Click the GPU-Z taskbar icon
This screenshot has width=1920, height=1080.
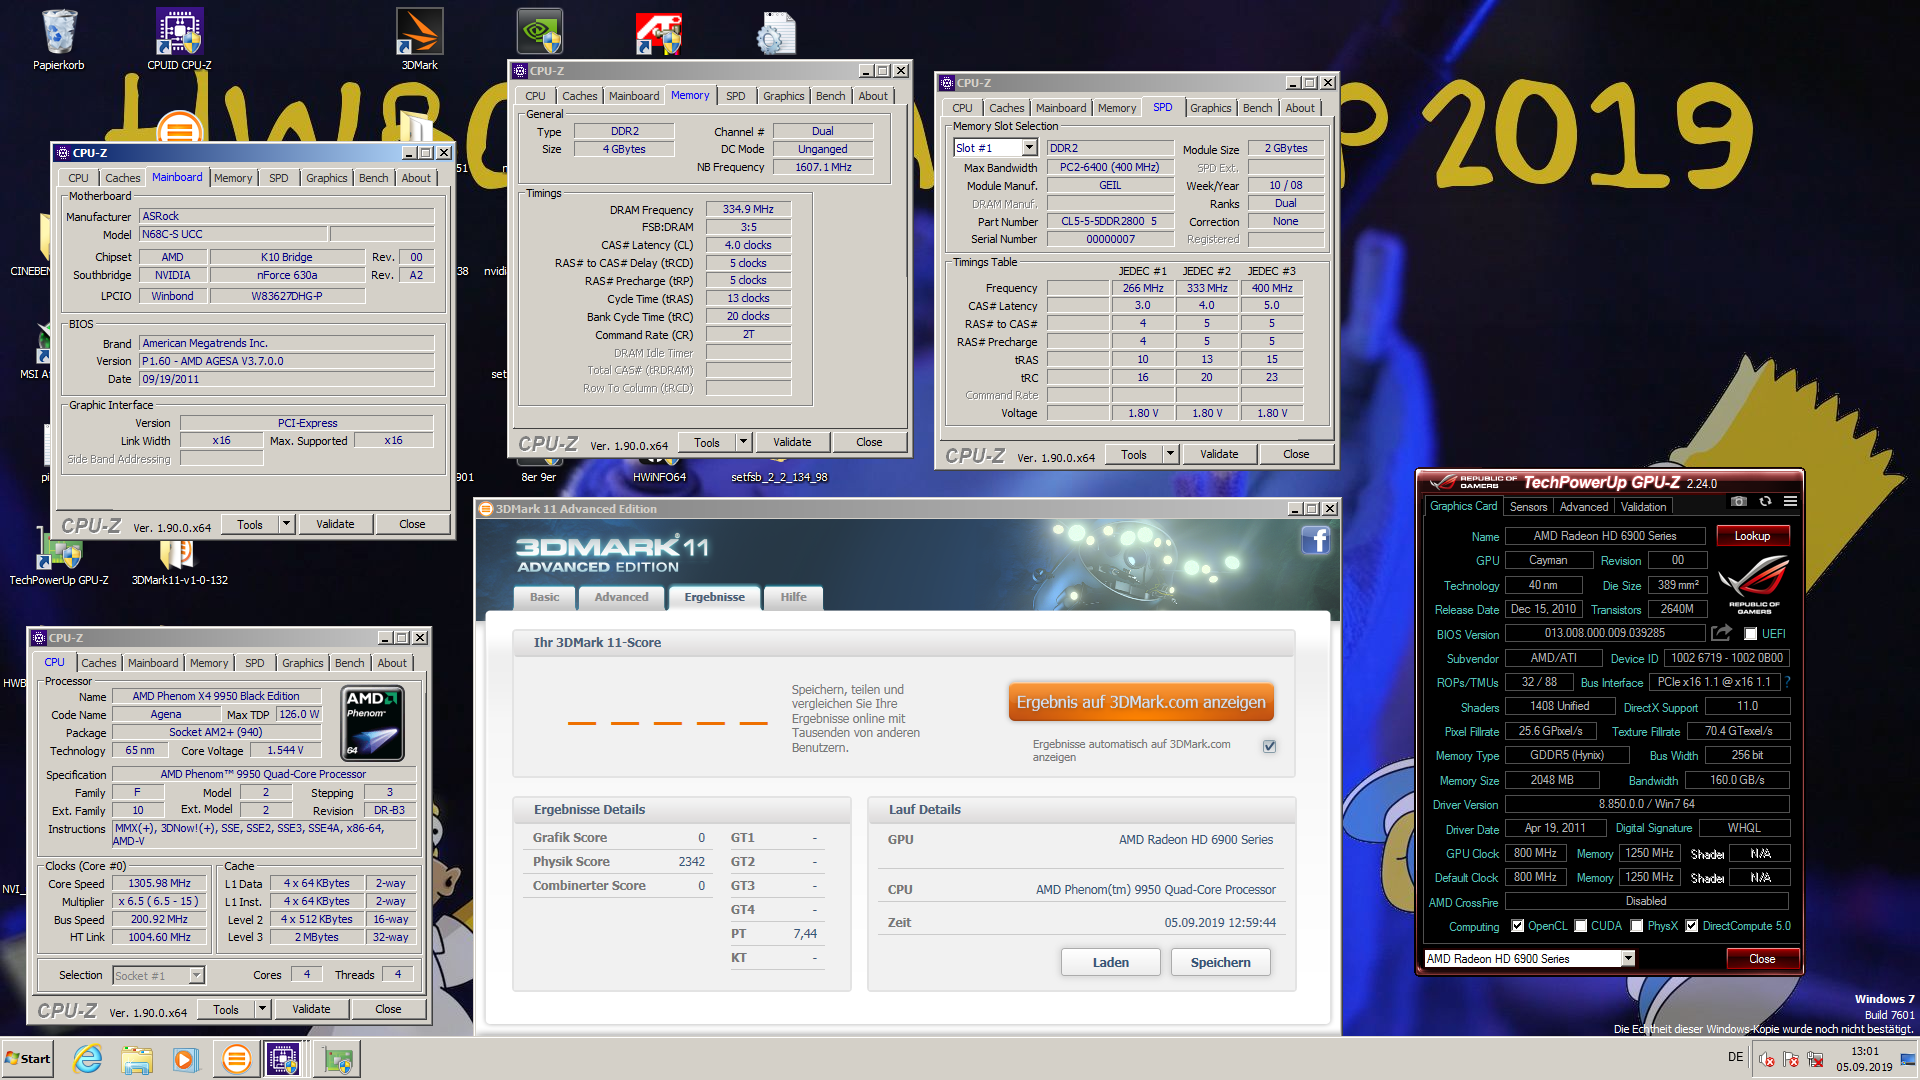tap(338, 1059)
